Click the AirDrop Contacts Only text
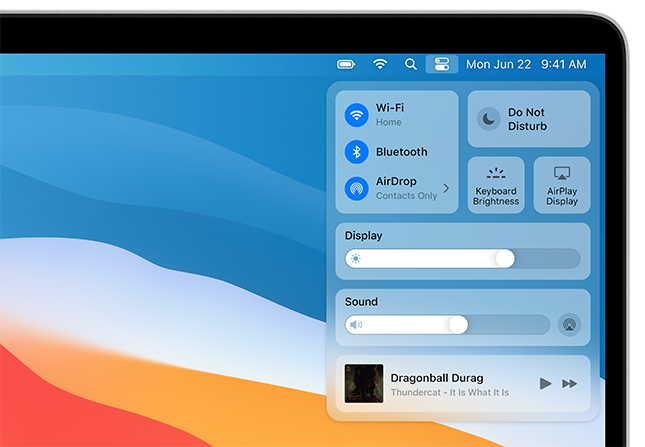This screenshot has width=645, height=447. [x=406, y=196]
